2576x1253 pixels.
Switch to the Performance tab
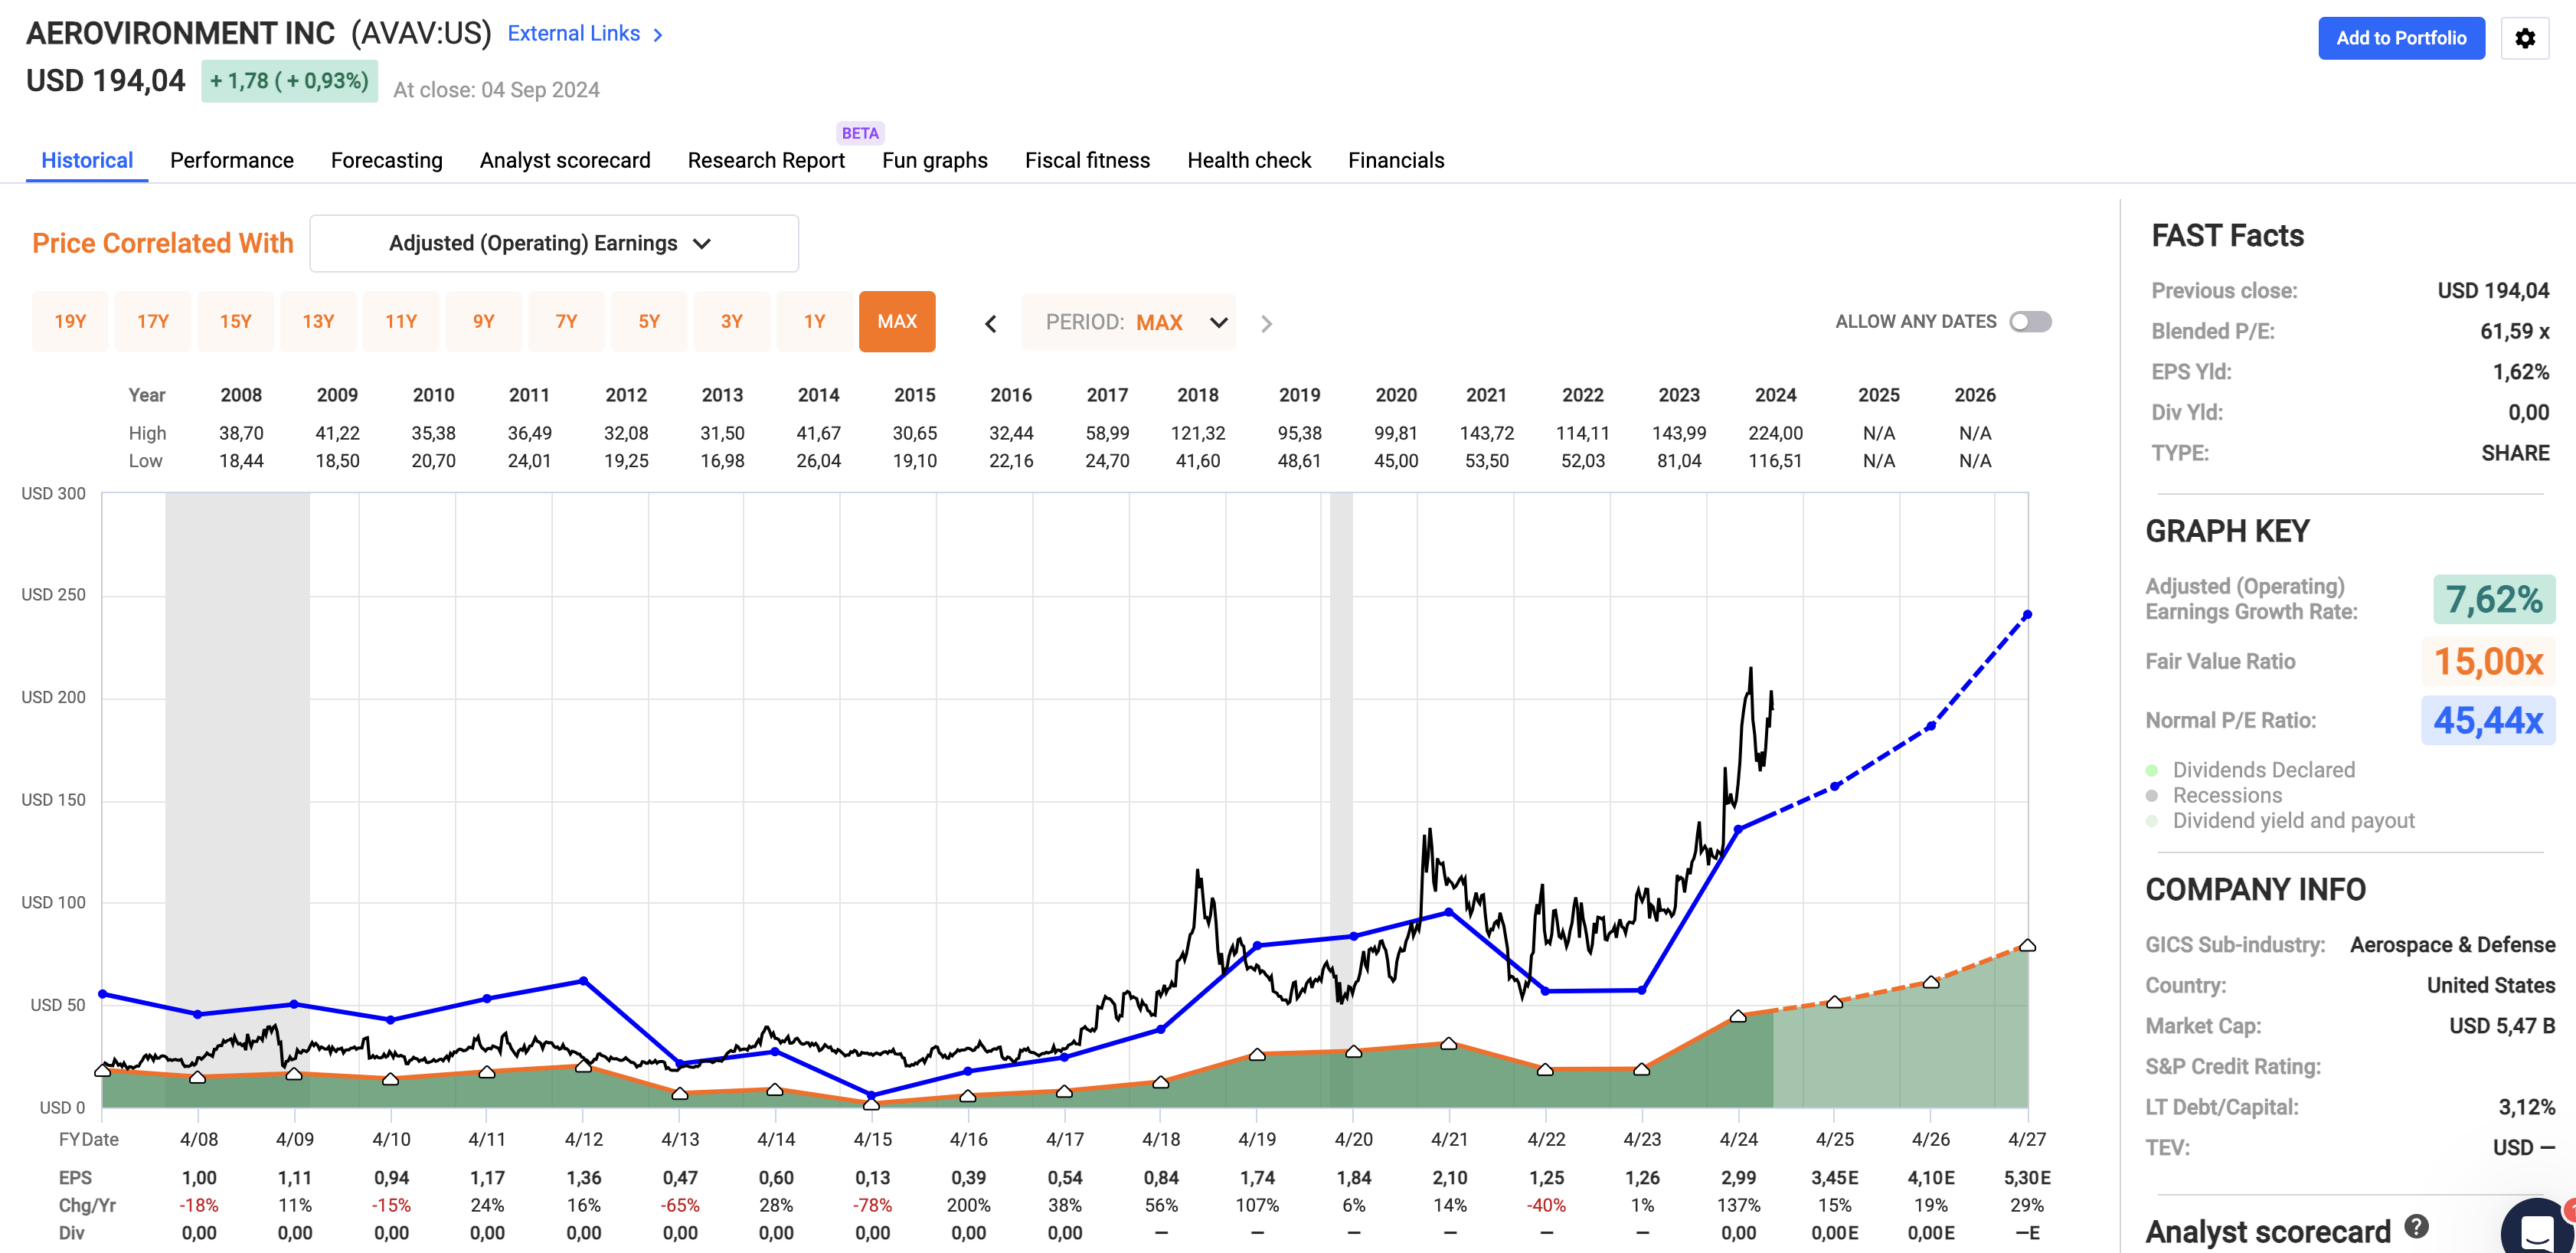(231, 160)
